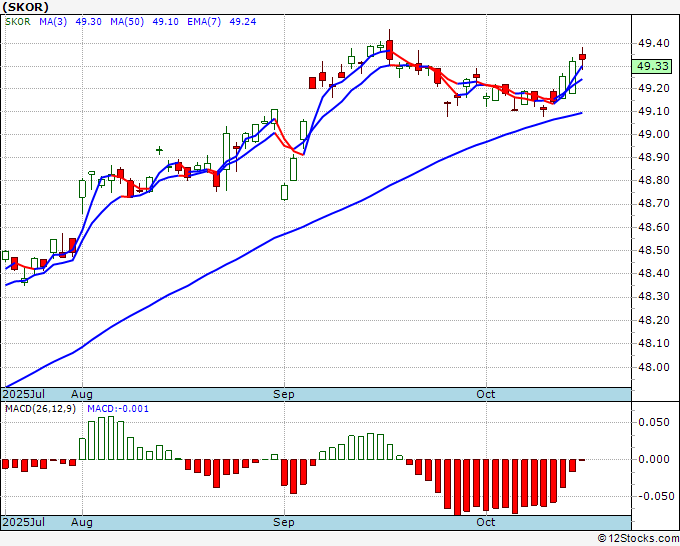The height and width of the screenshot is (546, 680).
Task: Click the 0.050 MACD axis label
Action: (654, 422)
